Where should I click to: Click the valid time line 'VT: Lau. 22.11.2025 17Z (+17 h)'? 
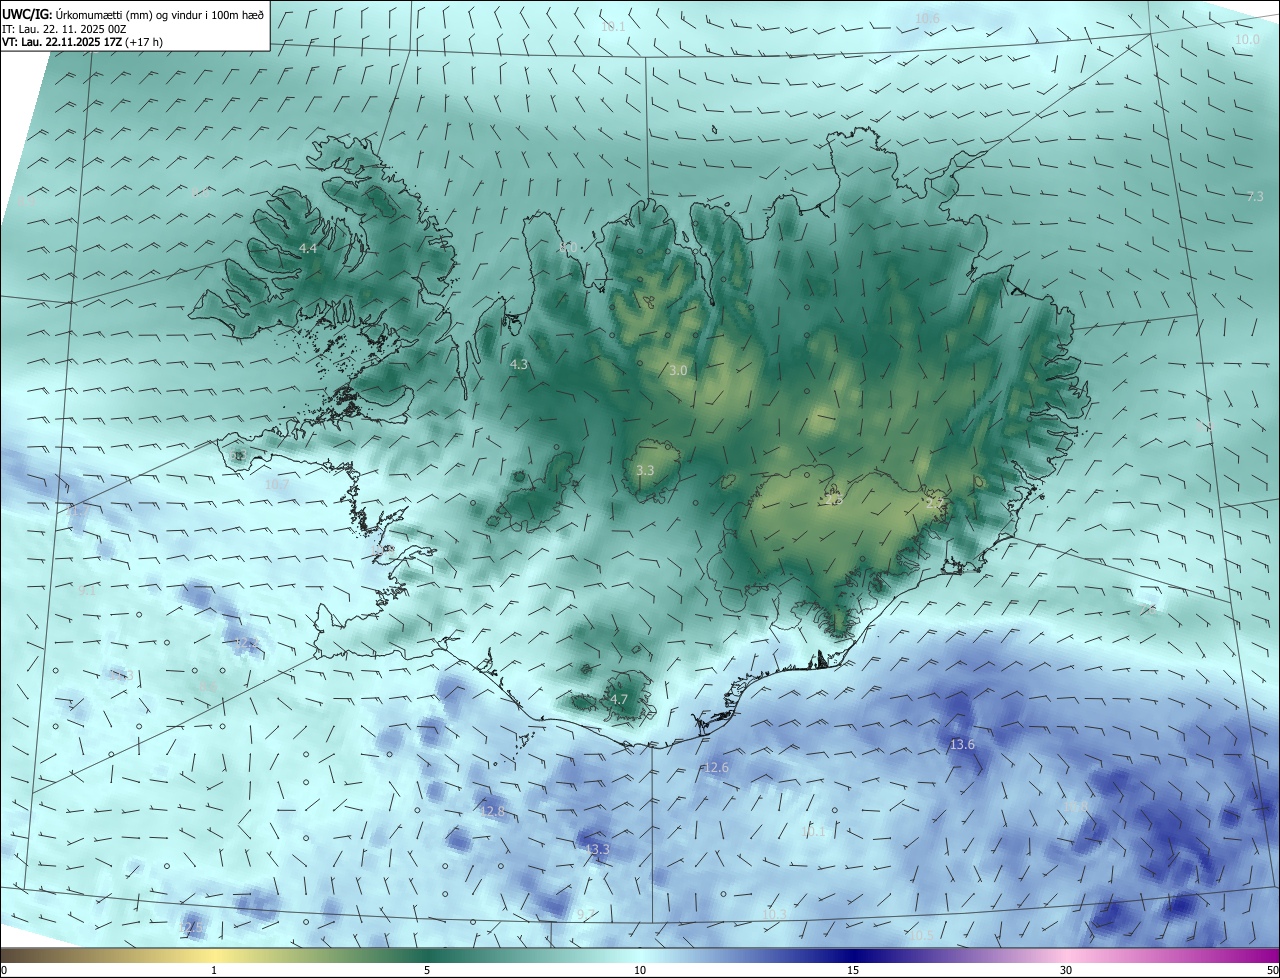(82, 42)
